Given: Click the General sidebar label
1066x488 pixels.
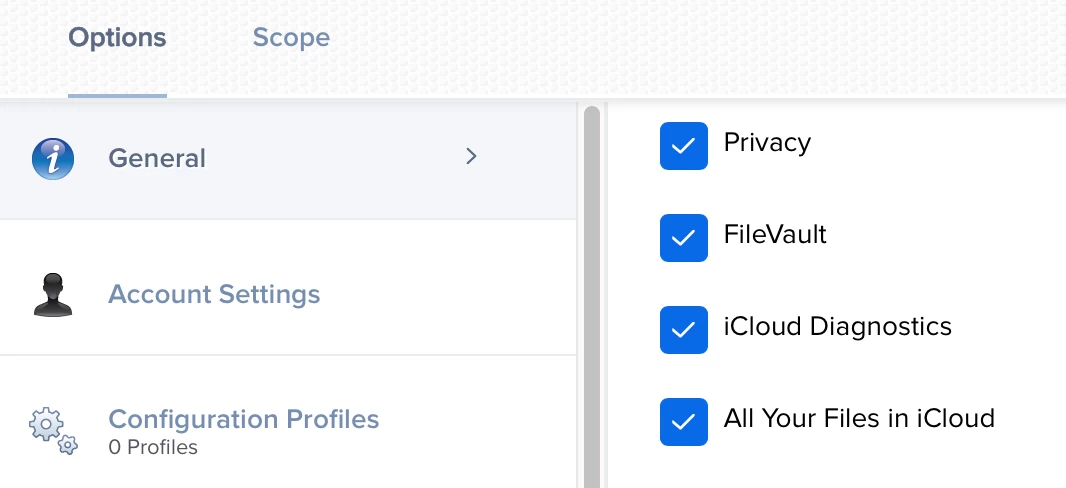Looking at the screenshot, I should (156, 158).
